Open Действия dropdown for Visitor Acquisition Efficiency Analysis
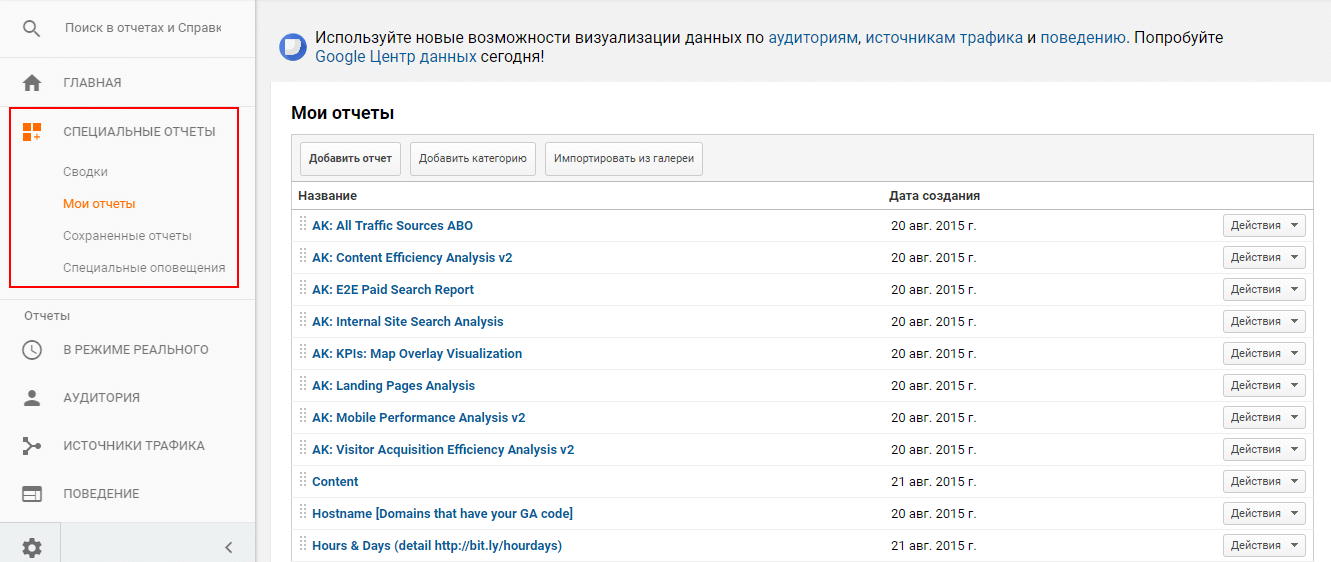 (1264, 450)
